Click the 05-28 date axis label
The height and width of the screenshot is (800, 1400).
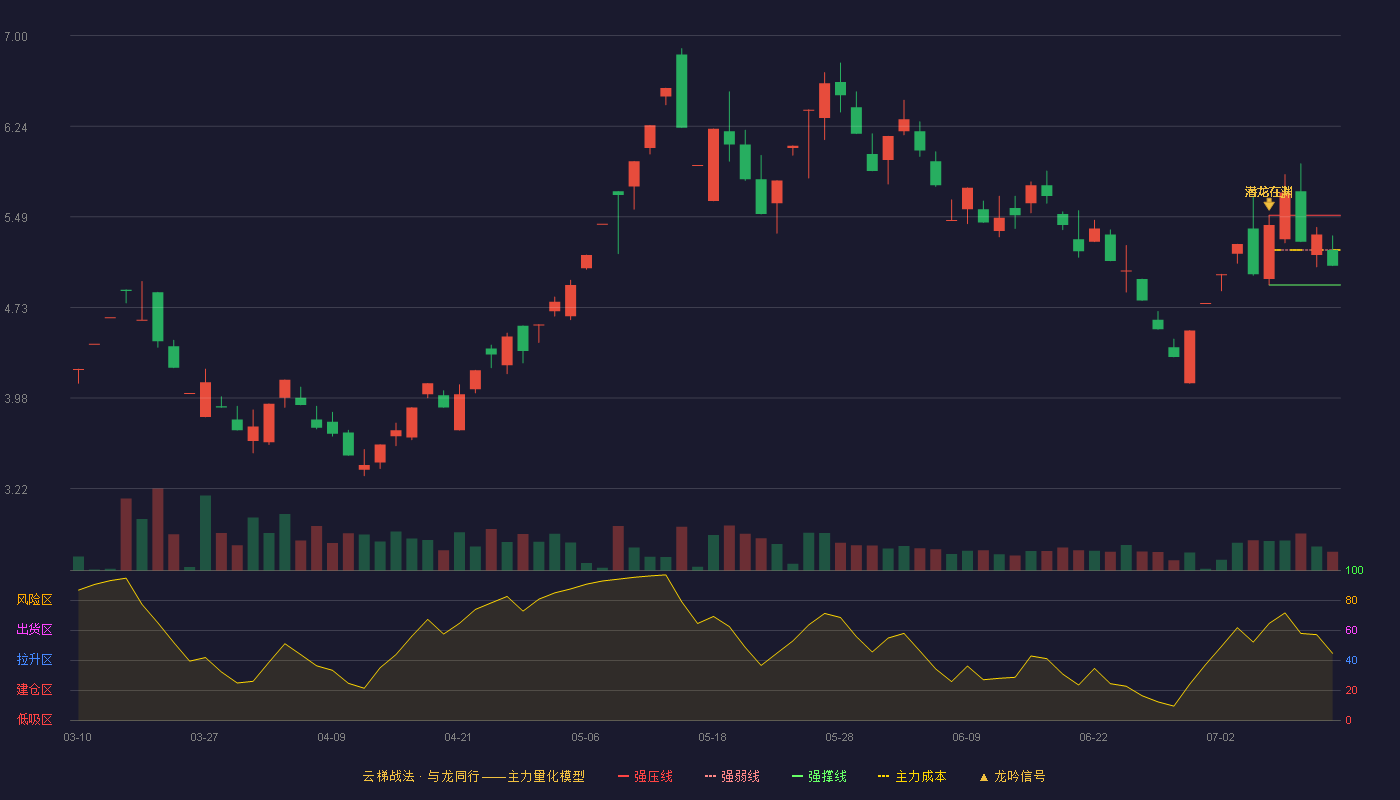[839, 737]
